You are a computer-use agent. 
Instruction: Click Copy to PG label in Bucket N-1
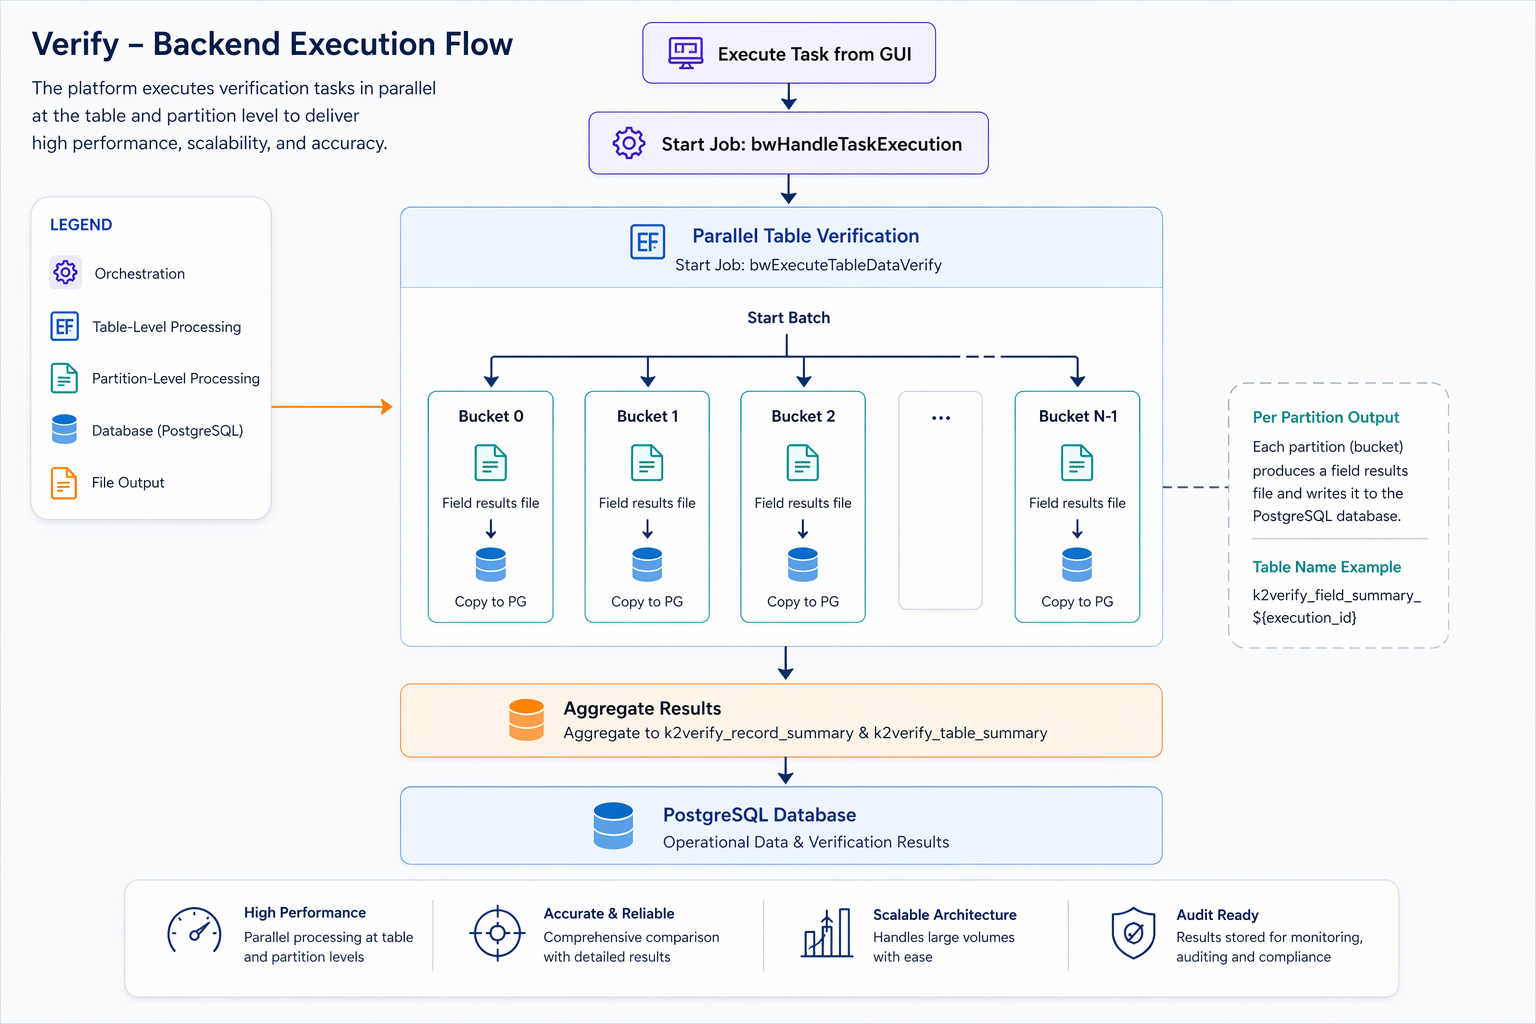(x=1077, y=602)
